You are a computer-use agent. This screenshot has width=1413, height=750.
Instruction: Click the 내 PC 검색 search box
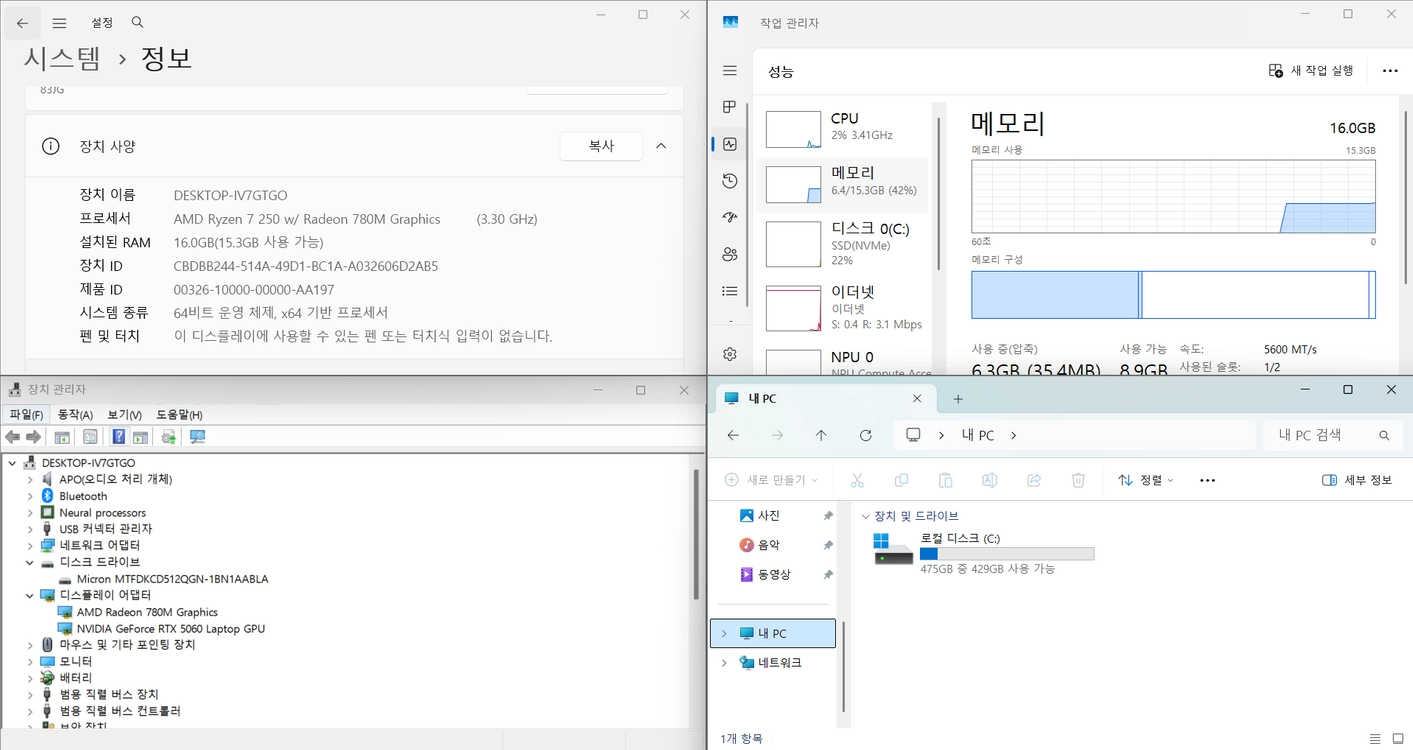pyautogui.click(x=1333, y=435)
